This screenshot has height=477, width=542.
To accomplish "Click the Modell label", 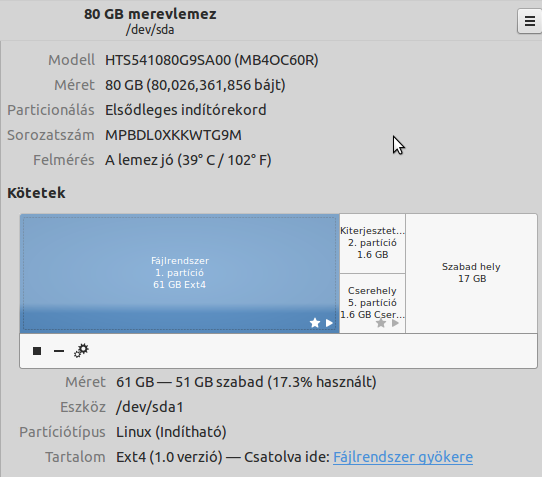I will click(x=72, y=60).
